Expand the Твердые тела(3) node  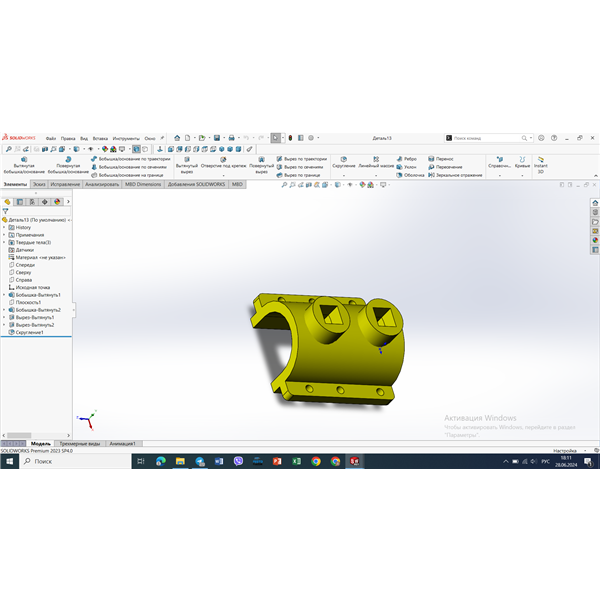point(4,242)
